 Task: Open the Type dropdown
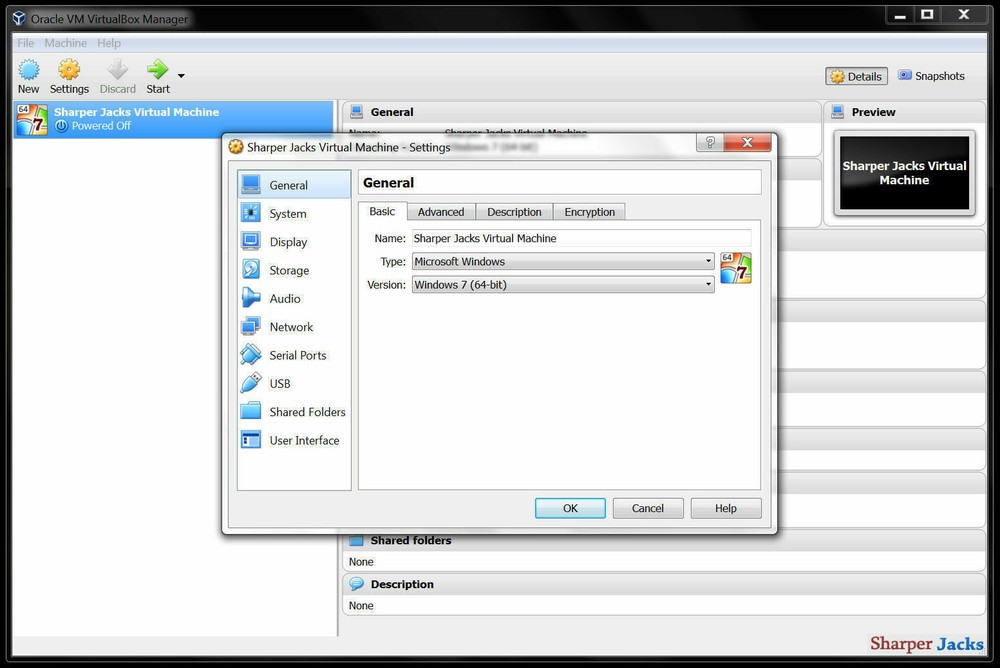tap(708, 261)
